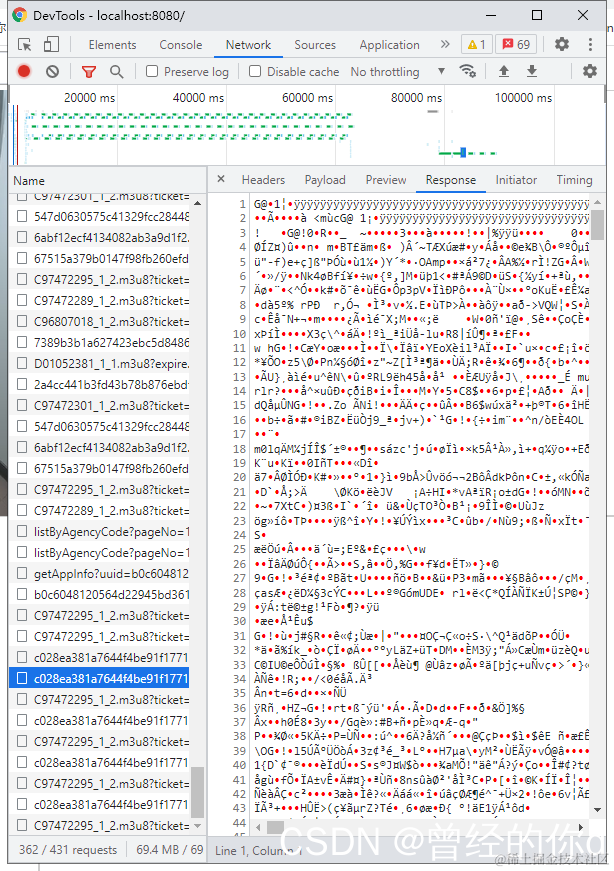Check the box for b0c6048120564d22945bd361 row
Screen dimensions: 614x871
pyautogui.click(x=22, y=594)
